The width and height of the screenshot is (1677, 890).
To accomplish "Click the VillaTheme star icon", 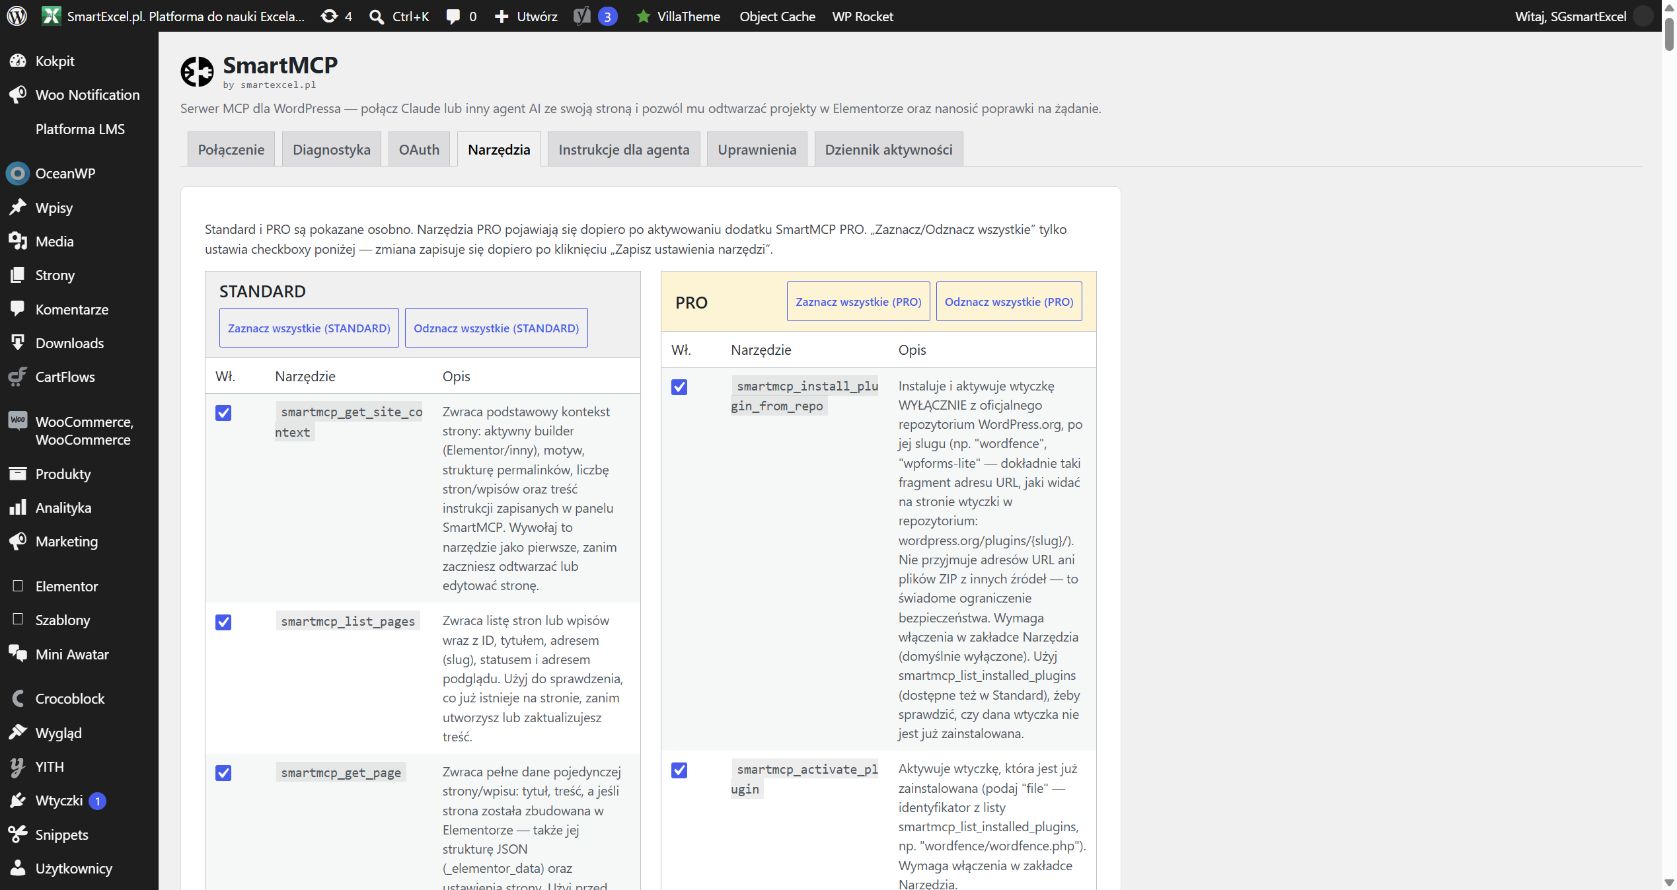I will [644, 16].
